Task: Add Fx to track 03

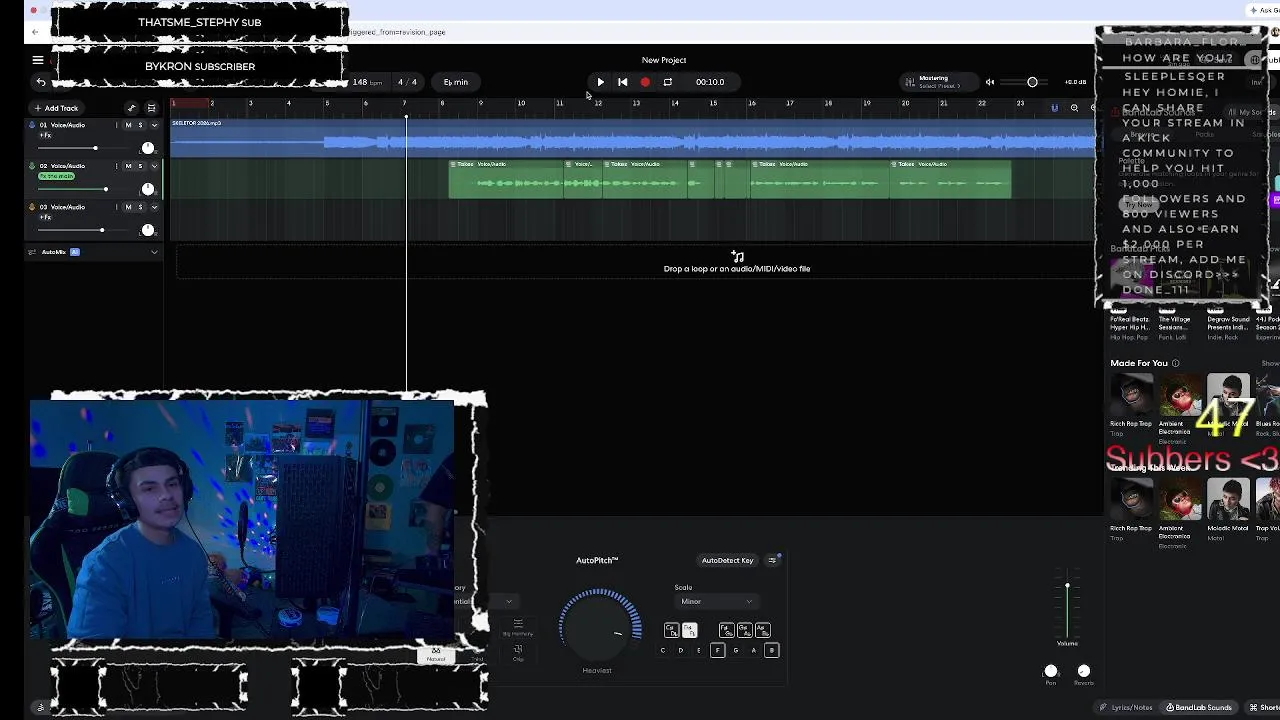Action: [45, 217]
